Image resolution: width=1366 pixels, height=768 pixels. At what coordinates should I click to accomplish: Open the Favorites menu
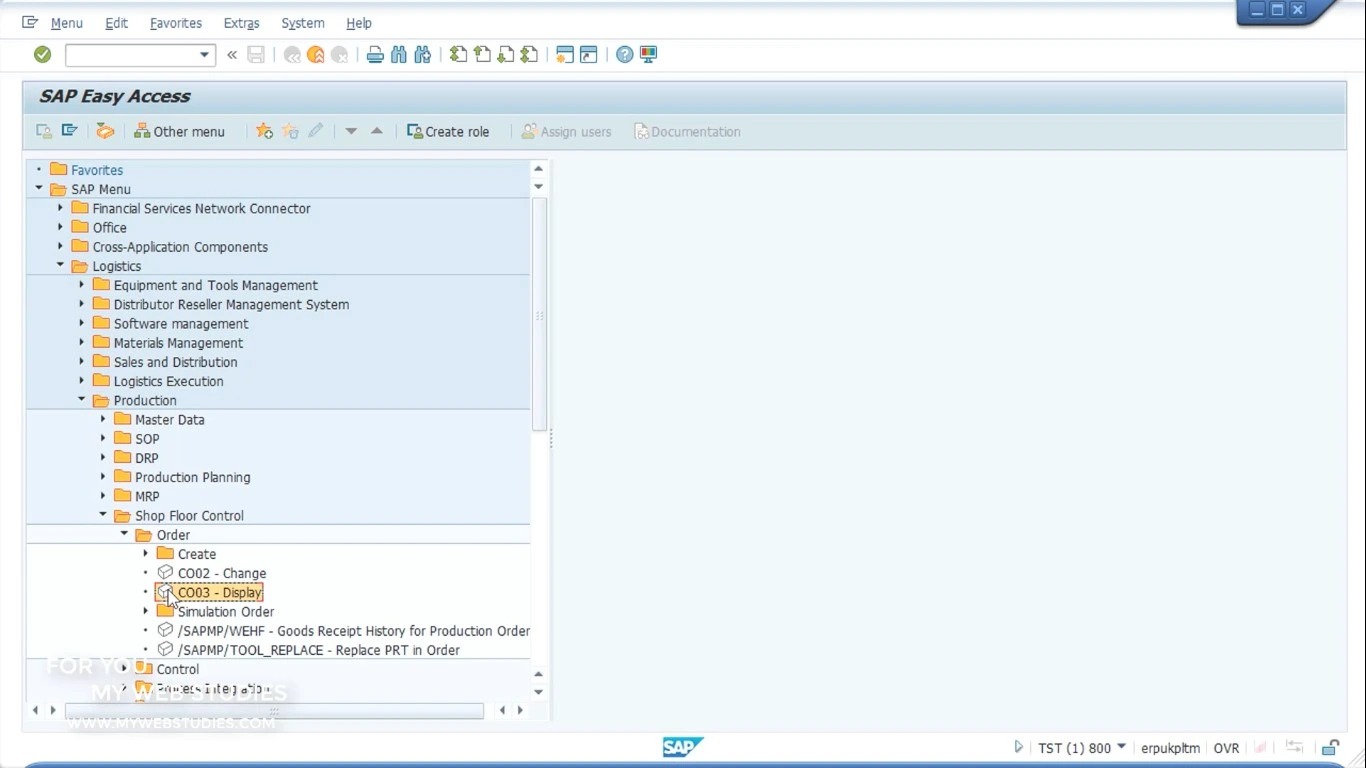[176, 23]
